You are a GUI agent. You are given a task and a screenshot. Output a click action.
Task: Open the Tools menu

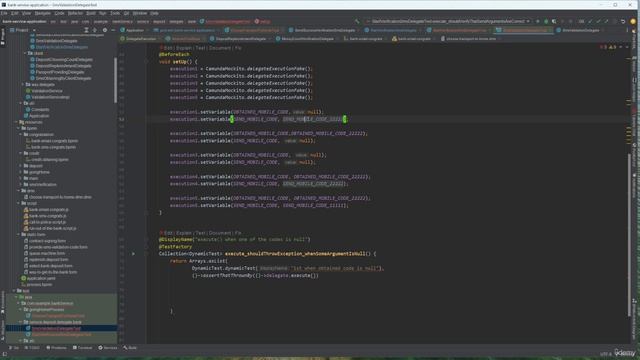(x=115, y=13)
